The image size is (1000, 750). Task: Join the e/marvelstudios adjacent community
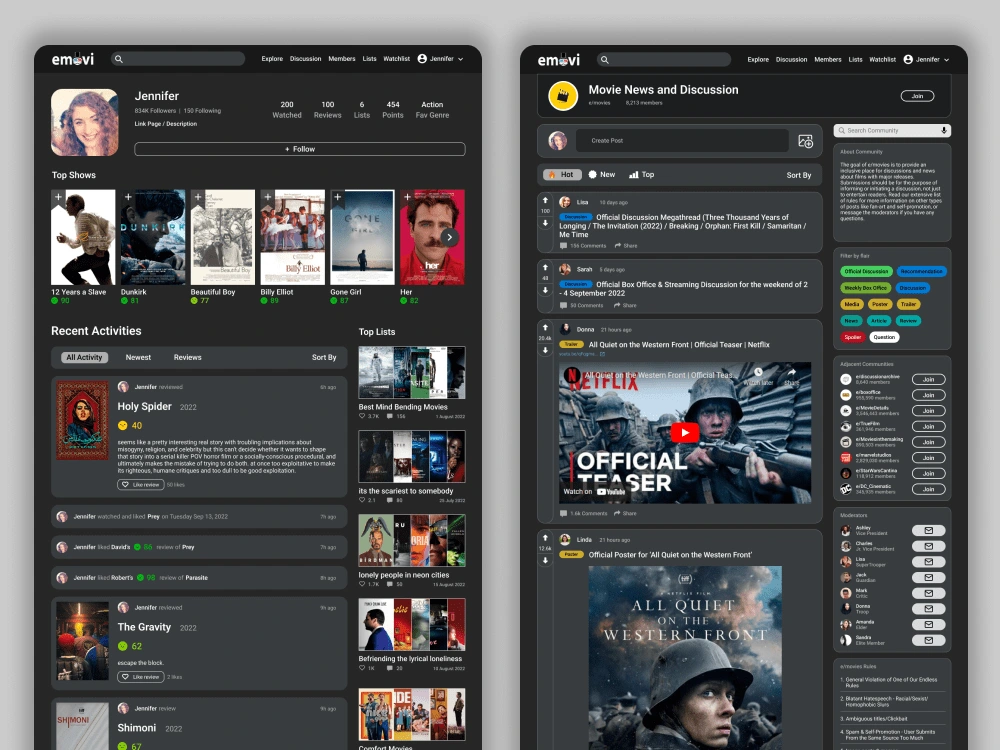[929, 458]
